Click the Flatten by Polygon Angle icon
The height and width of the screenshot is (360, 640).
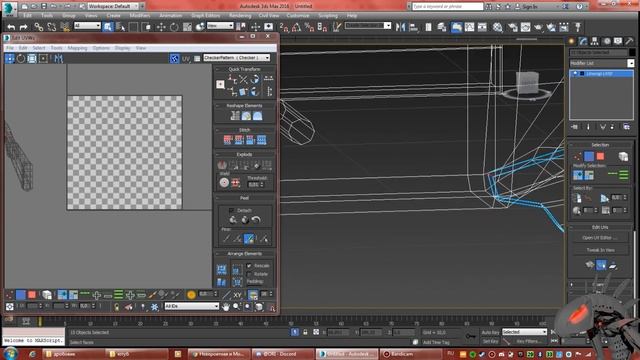coord(222,165)
